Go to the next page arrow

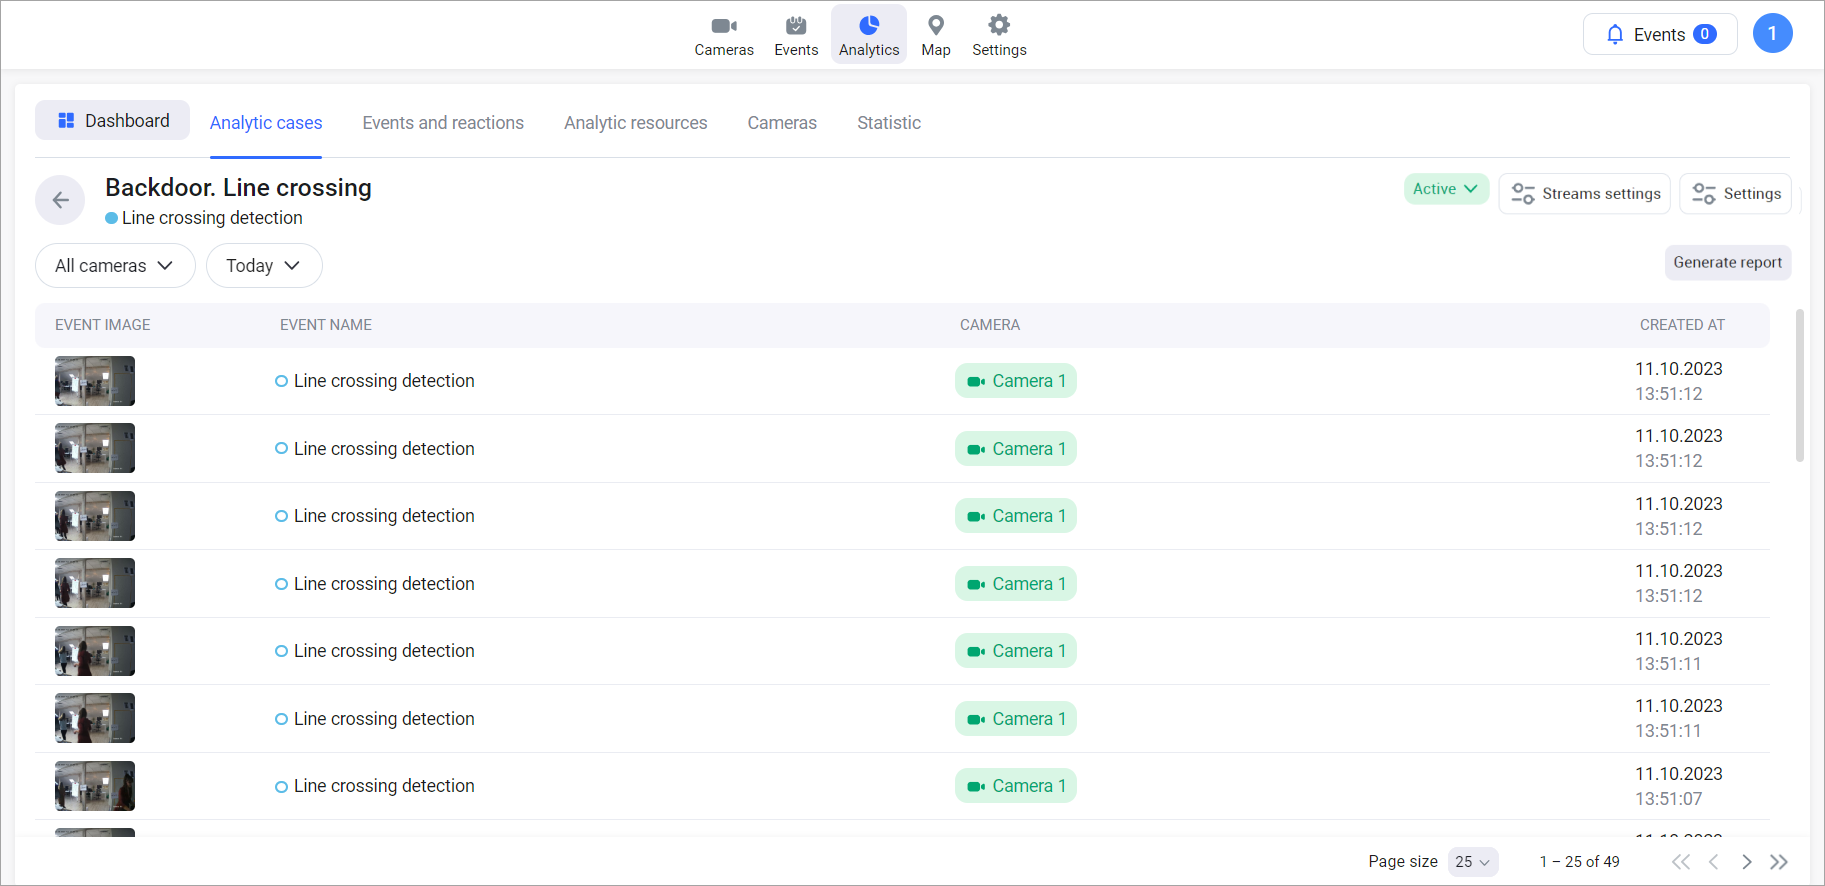click(1746, 862)
